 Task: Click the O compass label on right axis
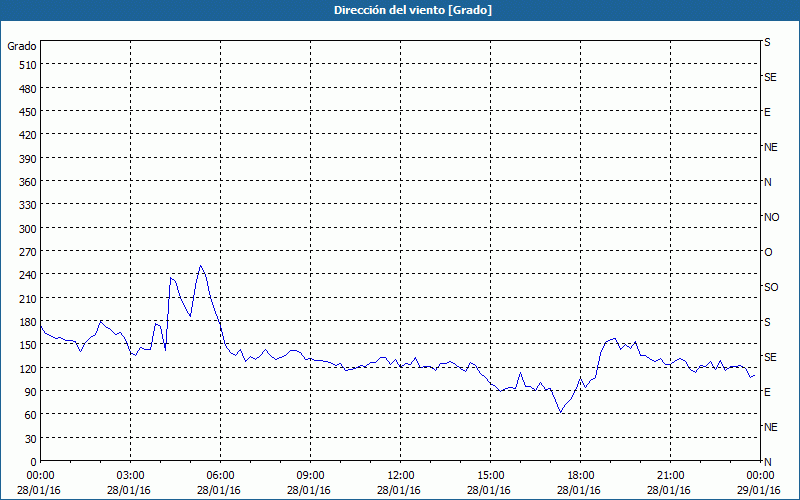click(x=768, y=252)
